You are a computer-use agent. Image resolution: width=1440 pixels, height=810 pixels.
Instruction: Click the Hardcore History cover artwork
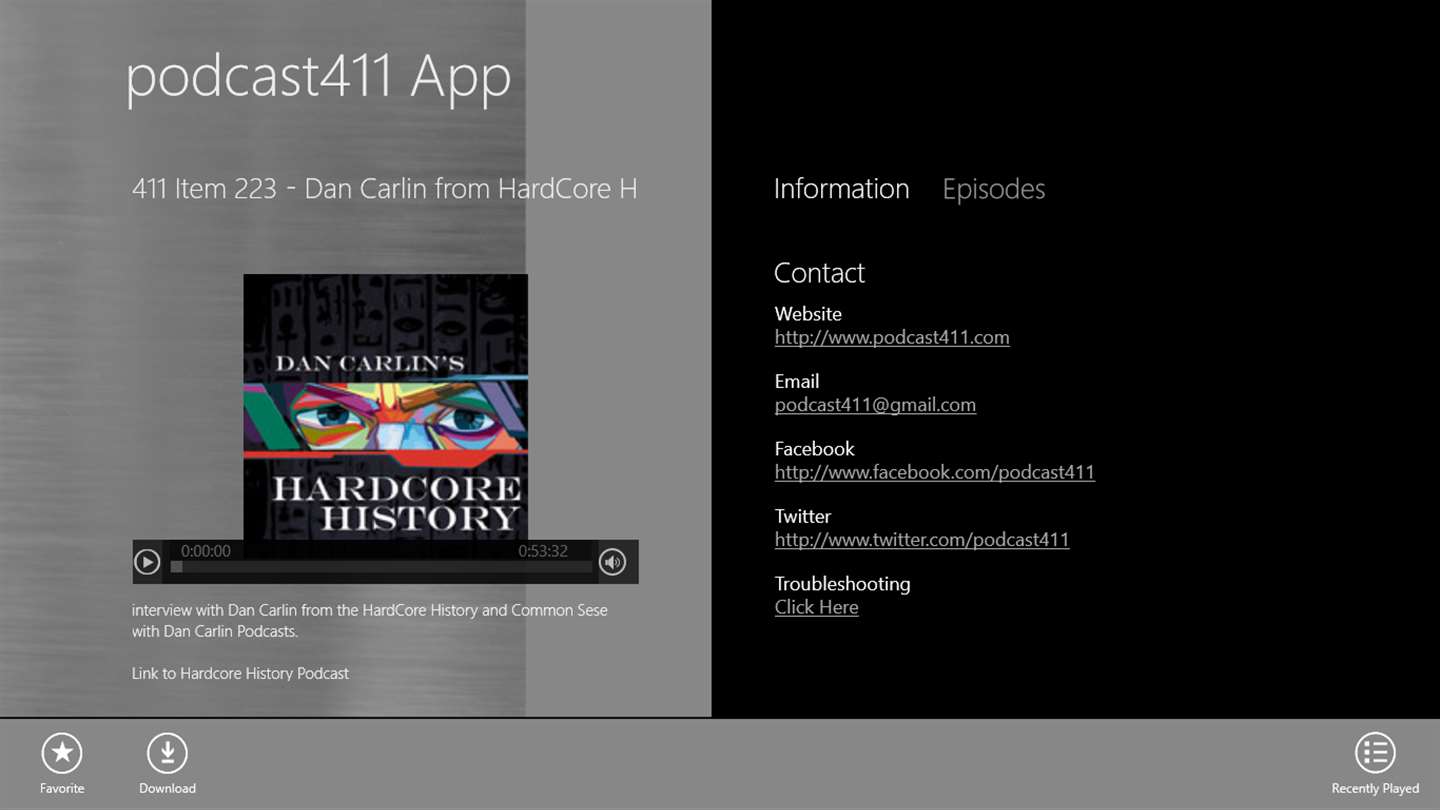tap(385, 407)
